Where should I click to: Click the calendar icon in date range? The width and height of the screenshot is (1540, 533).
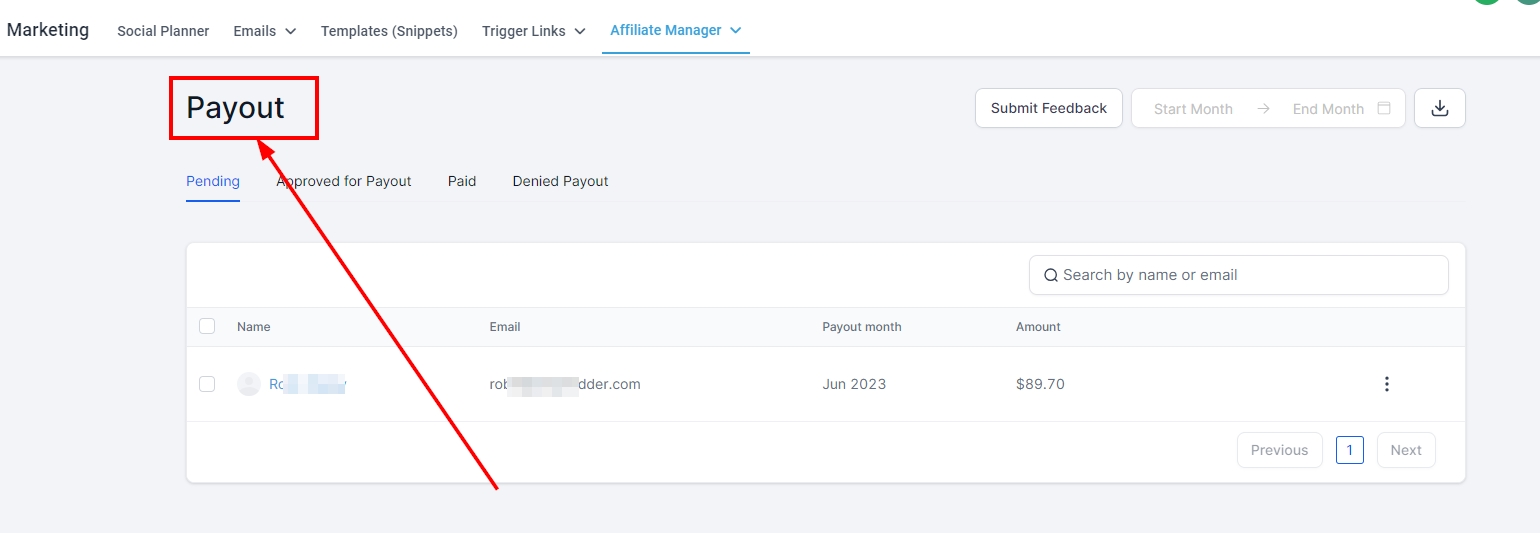1384,108
